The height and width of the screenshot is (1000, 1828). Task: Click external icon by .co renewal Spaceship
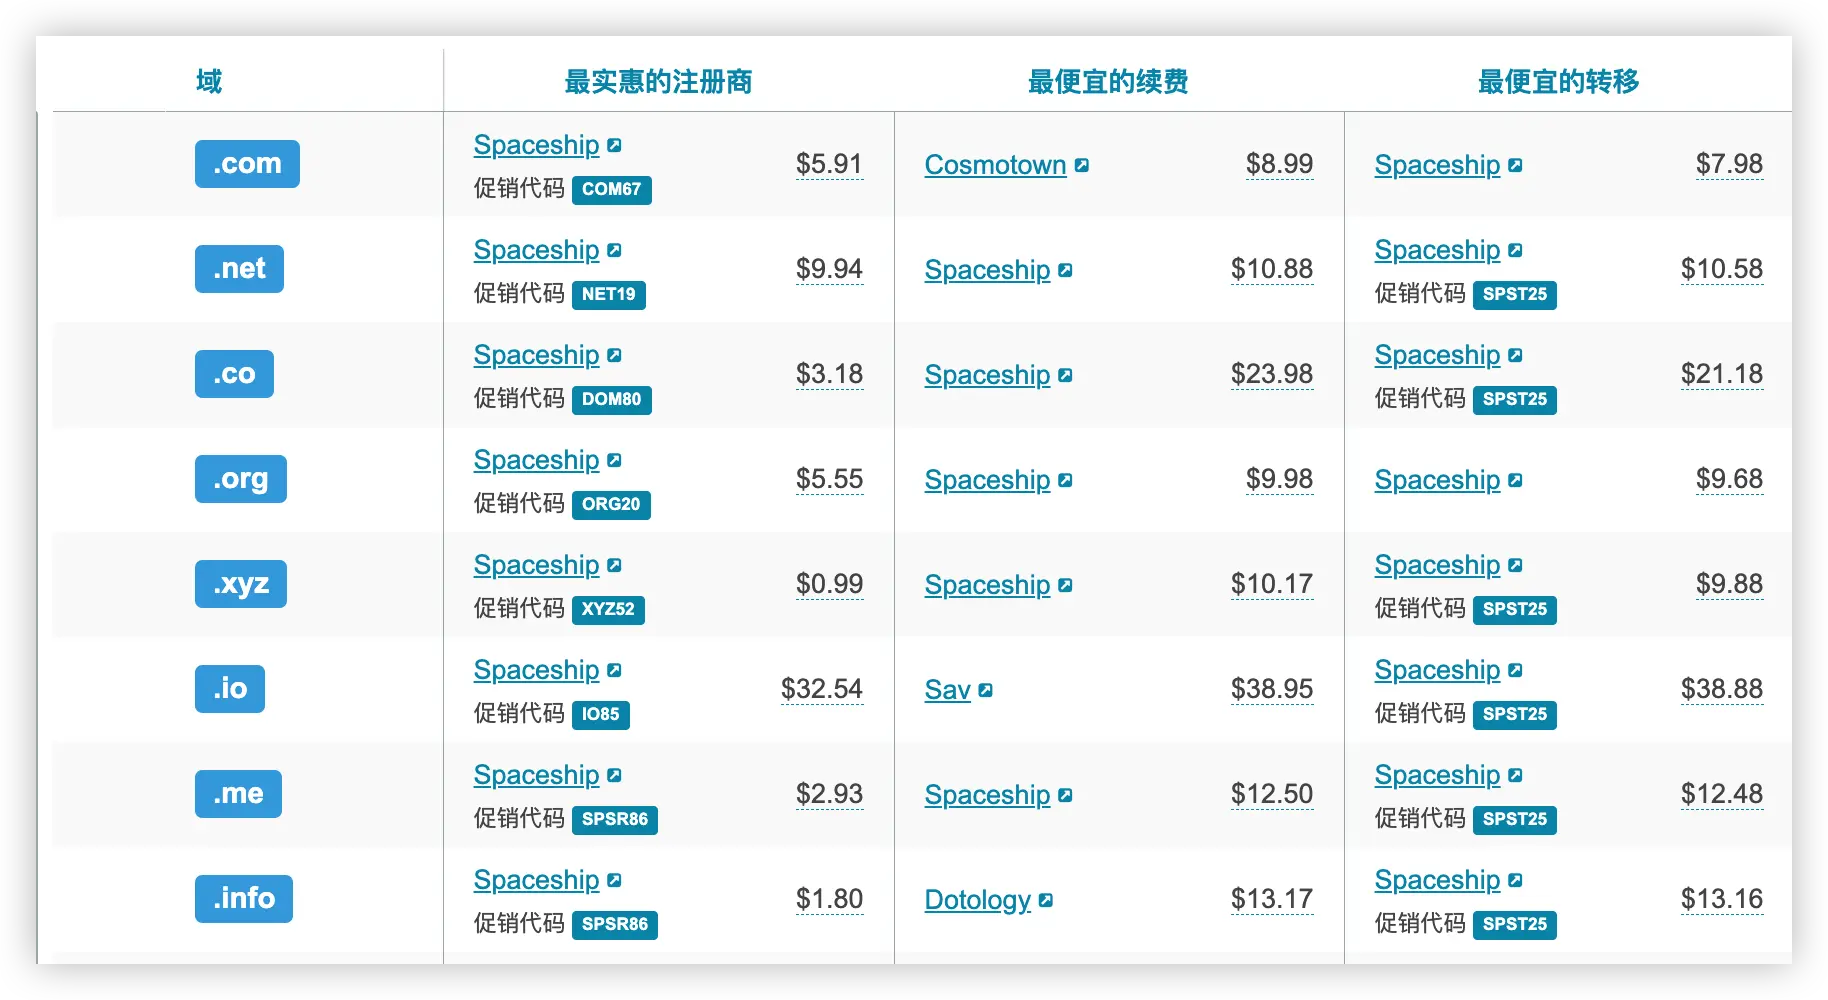click(x=1065, y=375)
